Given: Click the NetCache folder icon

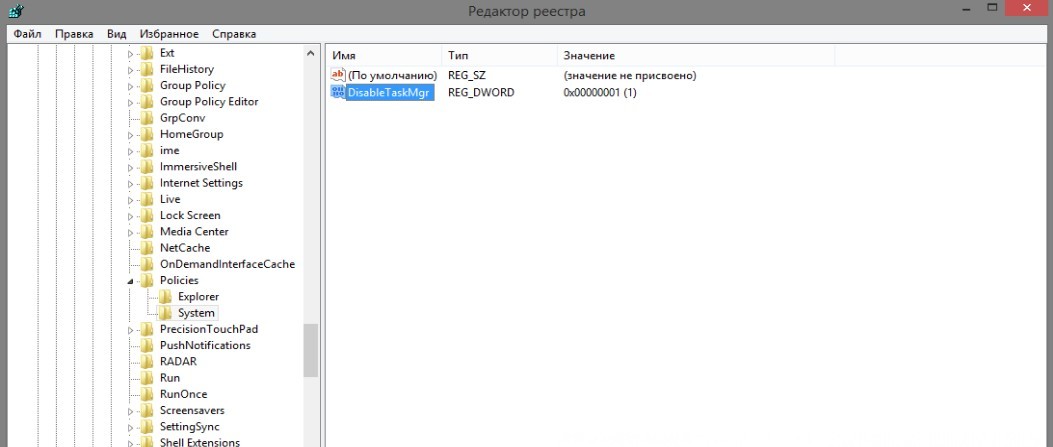Looking at the screenshot, I should (147, 248).
